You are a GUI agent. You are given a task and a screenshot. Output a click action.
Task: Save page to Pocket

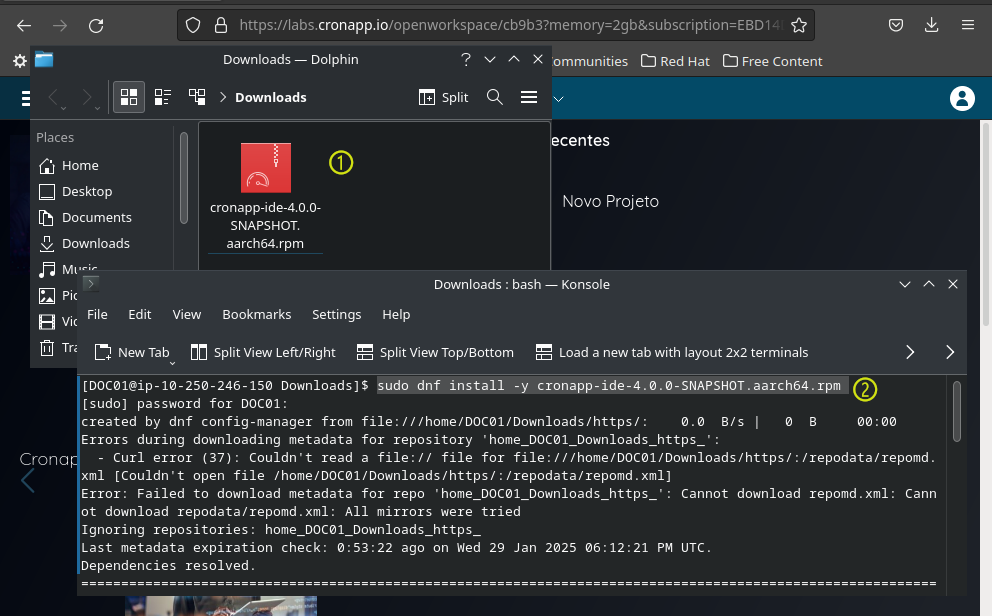coord(896,25)
